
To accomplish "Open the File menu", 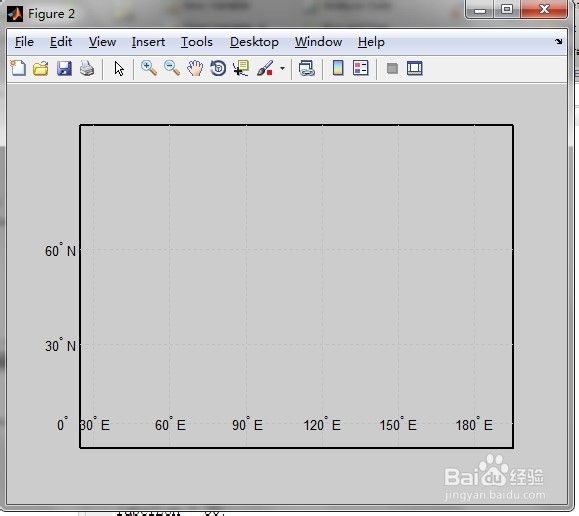I will tap(24, 42).
